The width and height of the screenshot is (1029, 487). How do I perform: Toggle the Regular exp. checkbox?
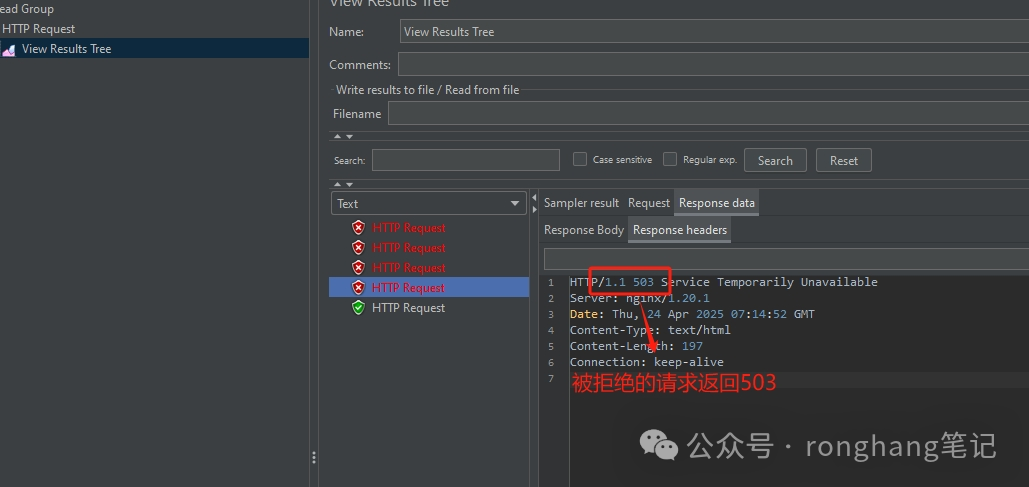670,159
